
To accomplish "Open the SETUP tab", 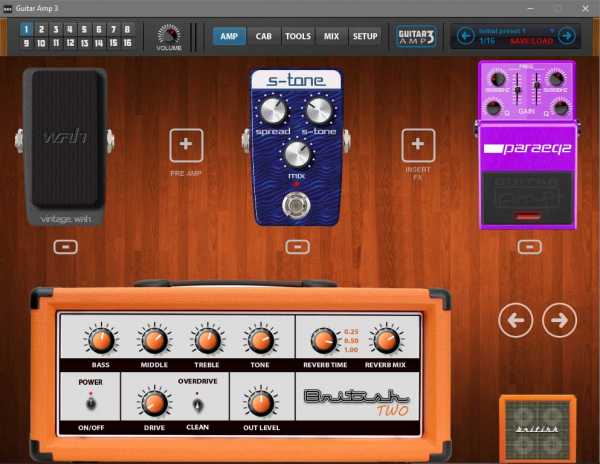I will coord(365,36).
